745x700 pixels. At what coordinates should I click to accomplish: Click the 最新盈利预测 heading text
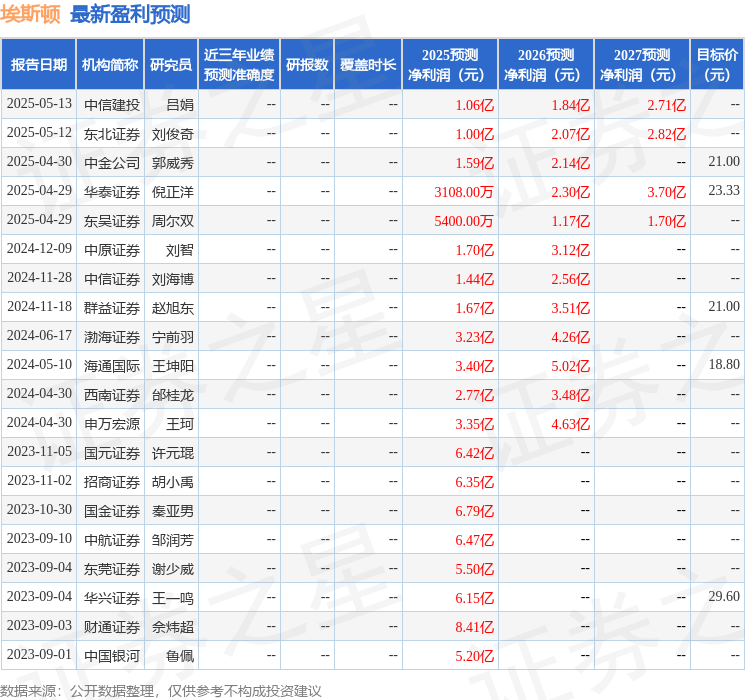pyautogui.click(x=130, y=14)
